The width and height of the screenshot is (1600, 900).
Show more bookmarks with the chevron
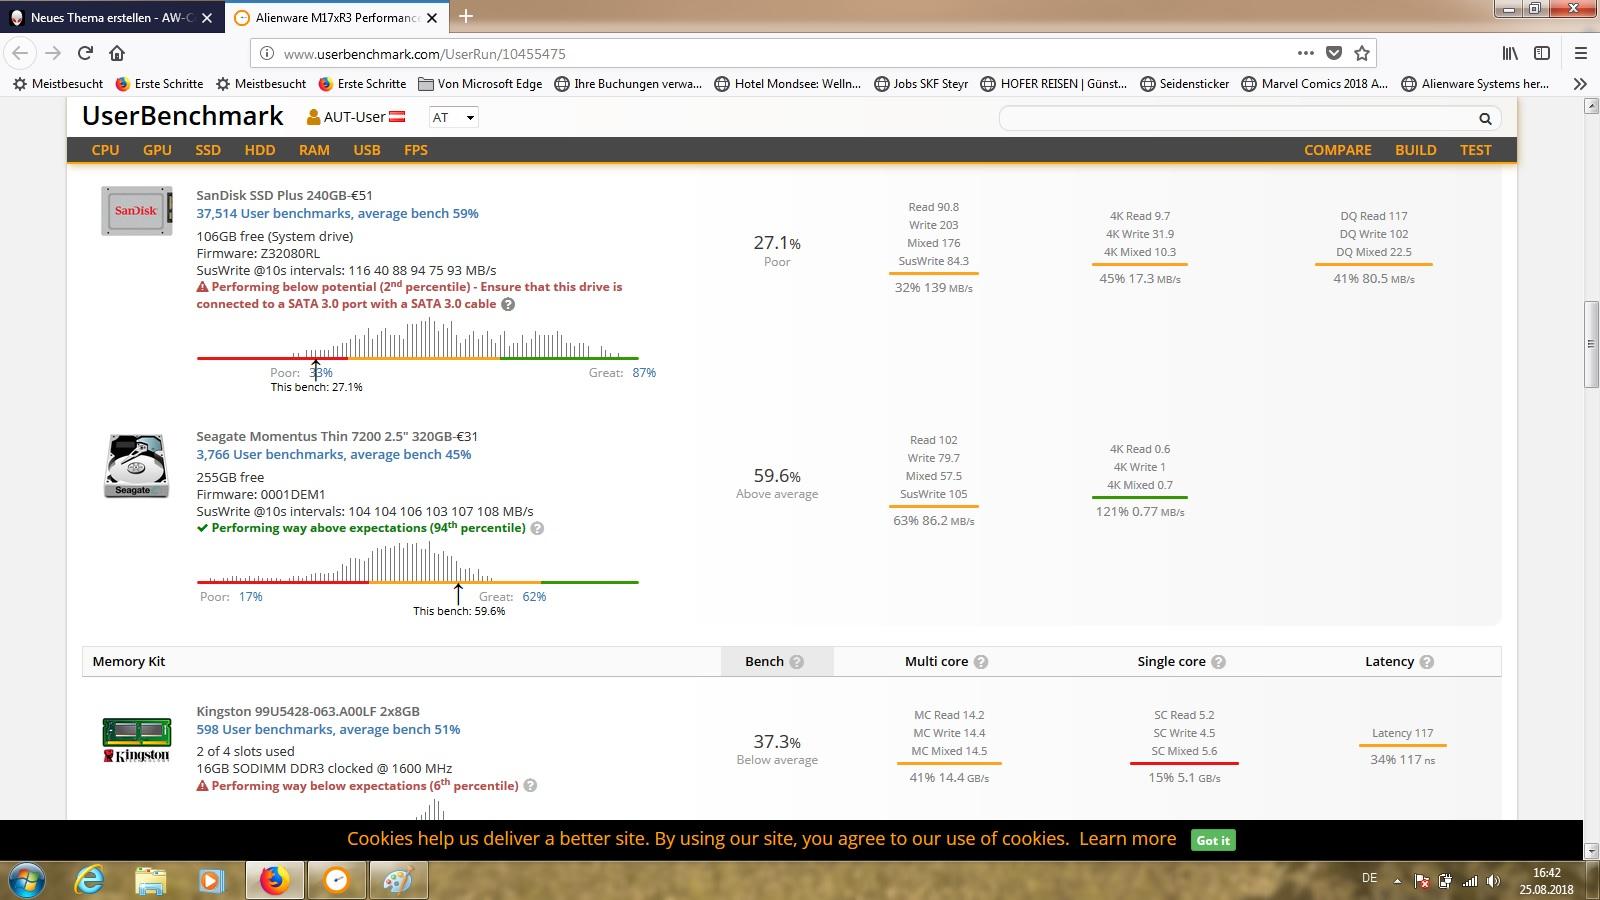coord(1580,84)
